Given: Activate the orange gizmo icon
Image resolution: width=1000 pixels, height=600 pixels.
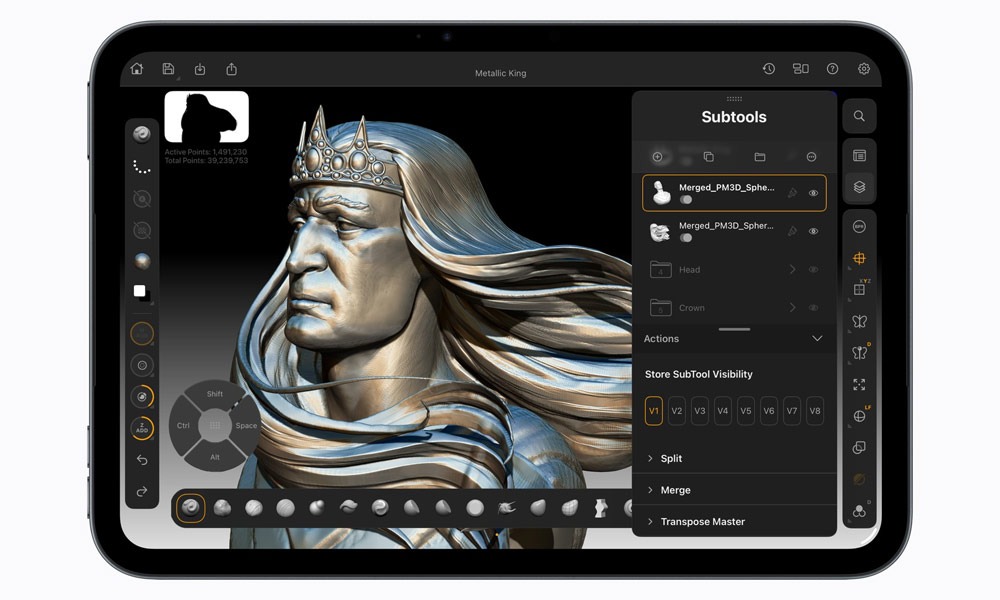Looking at the screenshot, I should (859, 258).
